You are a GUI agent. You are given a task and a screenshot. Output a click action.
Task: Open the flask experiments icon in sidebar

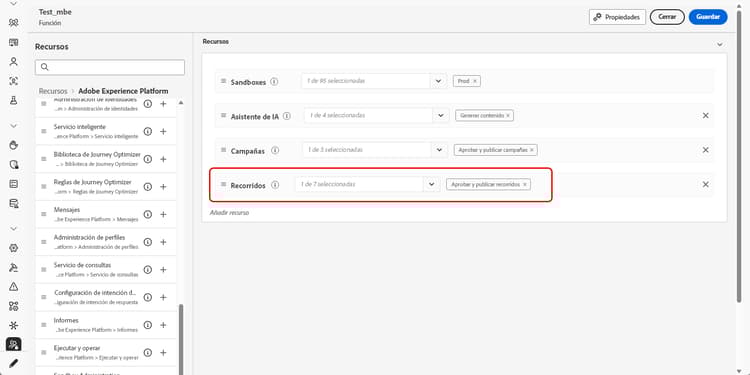click(x=13, y=100)
